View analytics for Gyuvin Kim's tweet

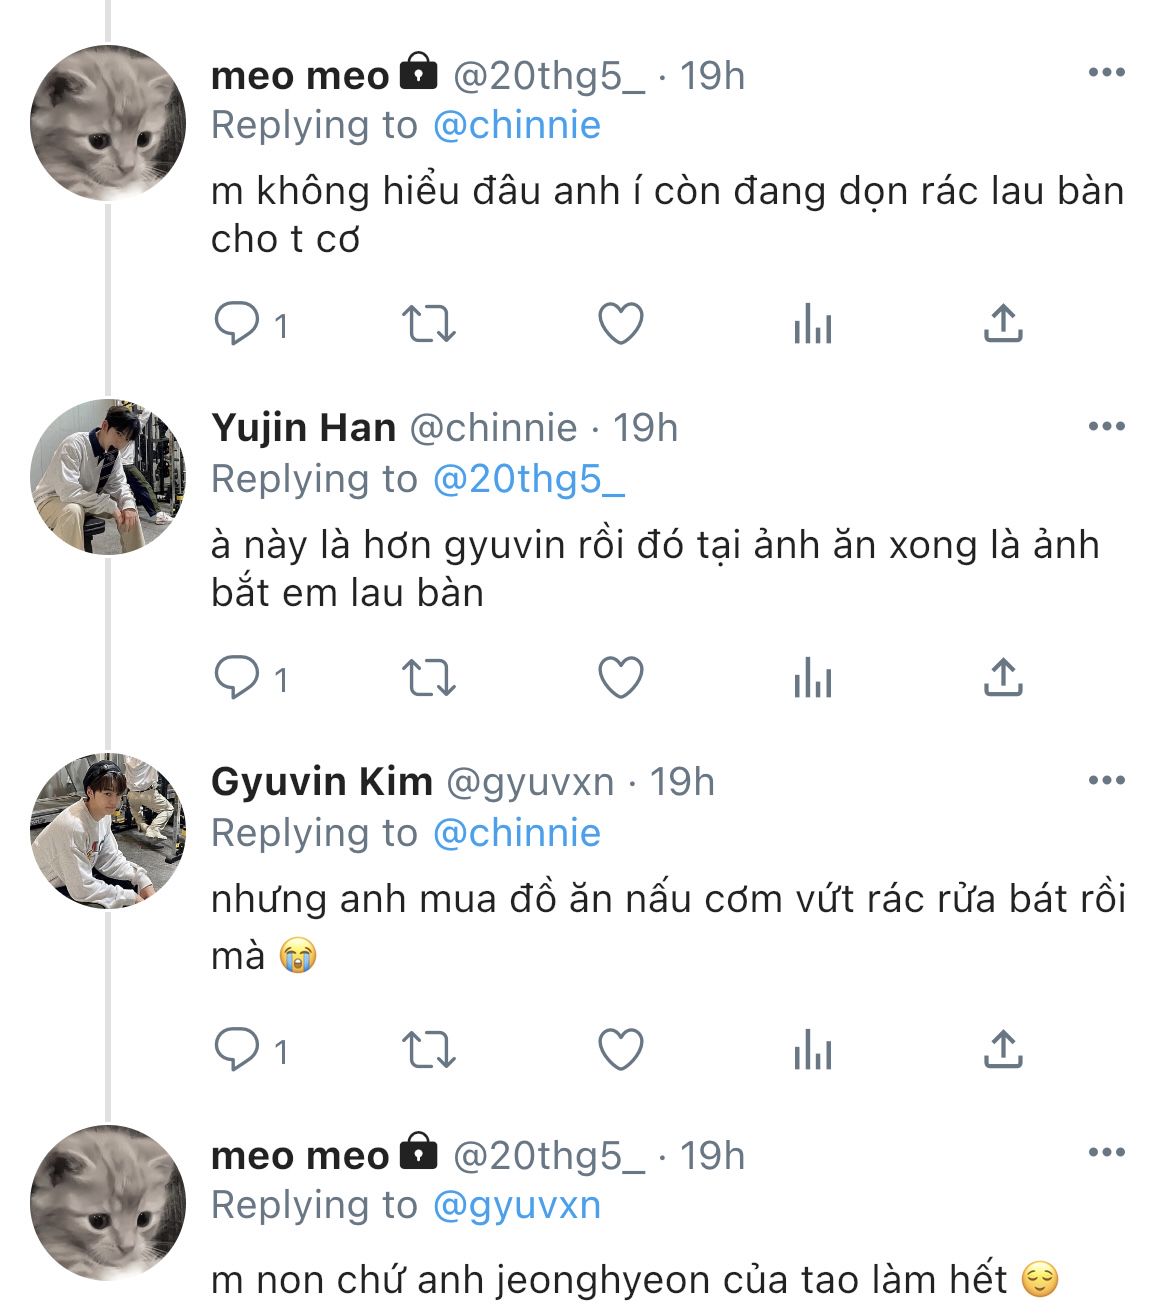pyautogui.click(x=812, y=1050)
